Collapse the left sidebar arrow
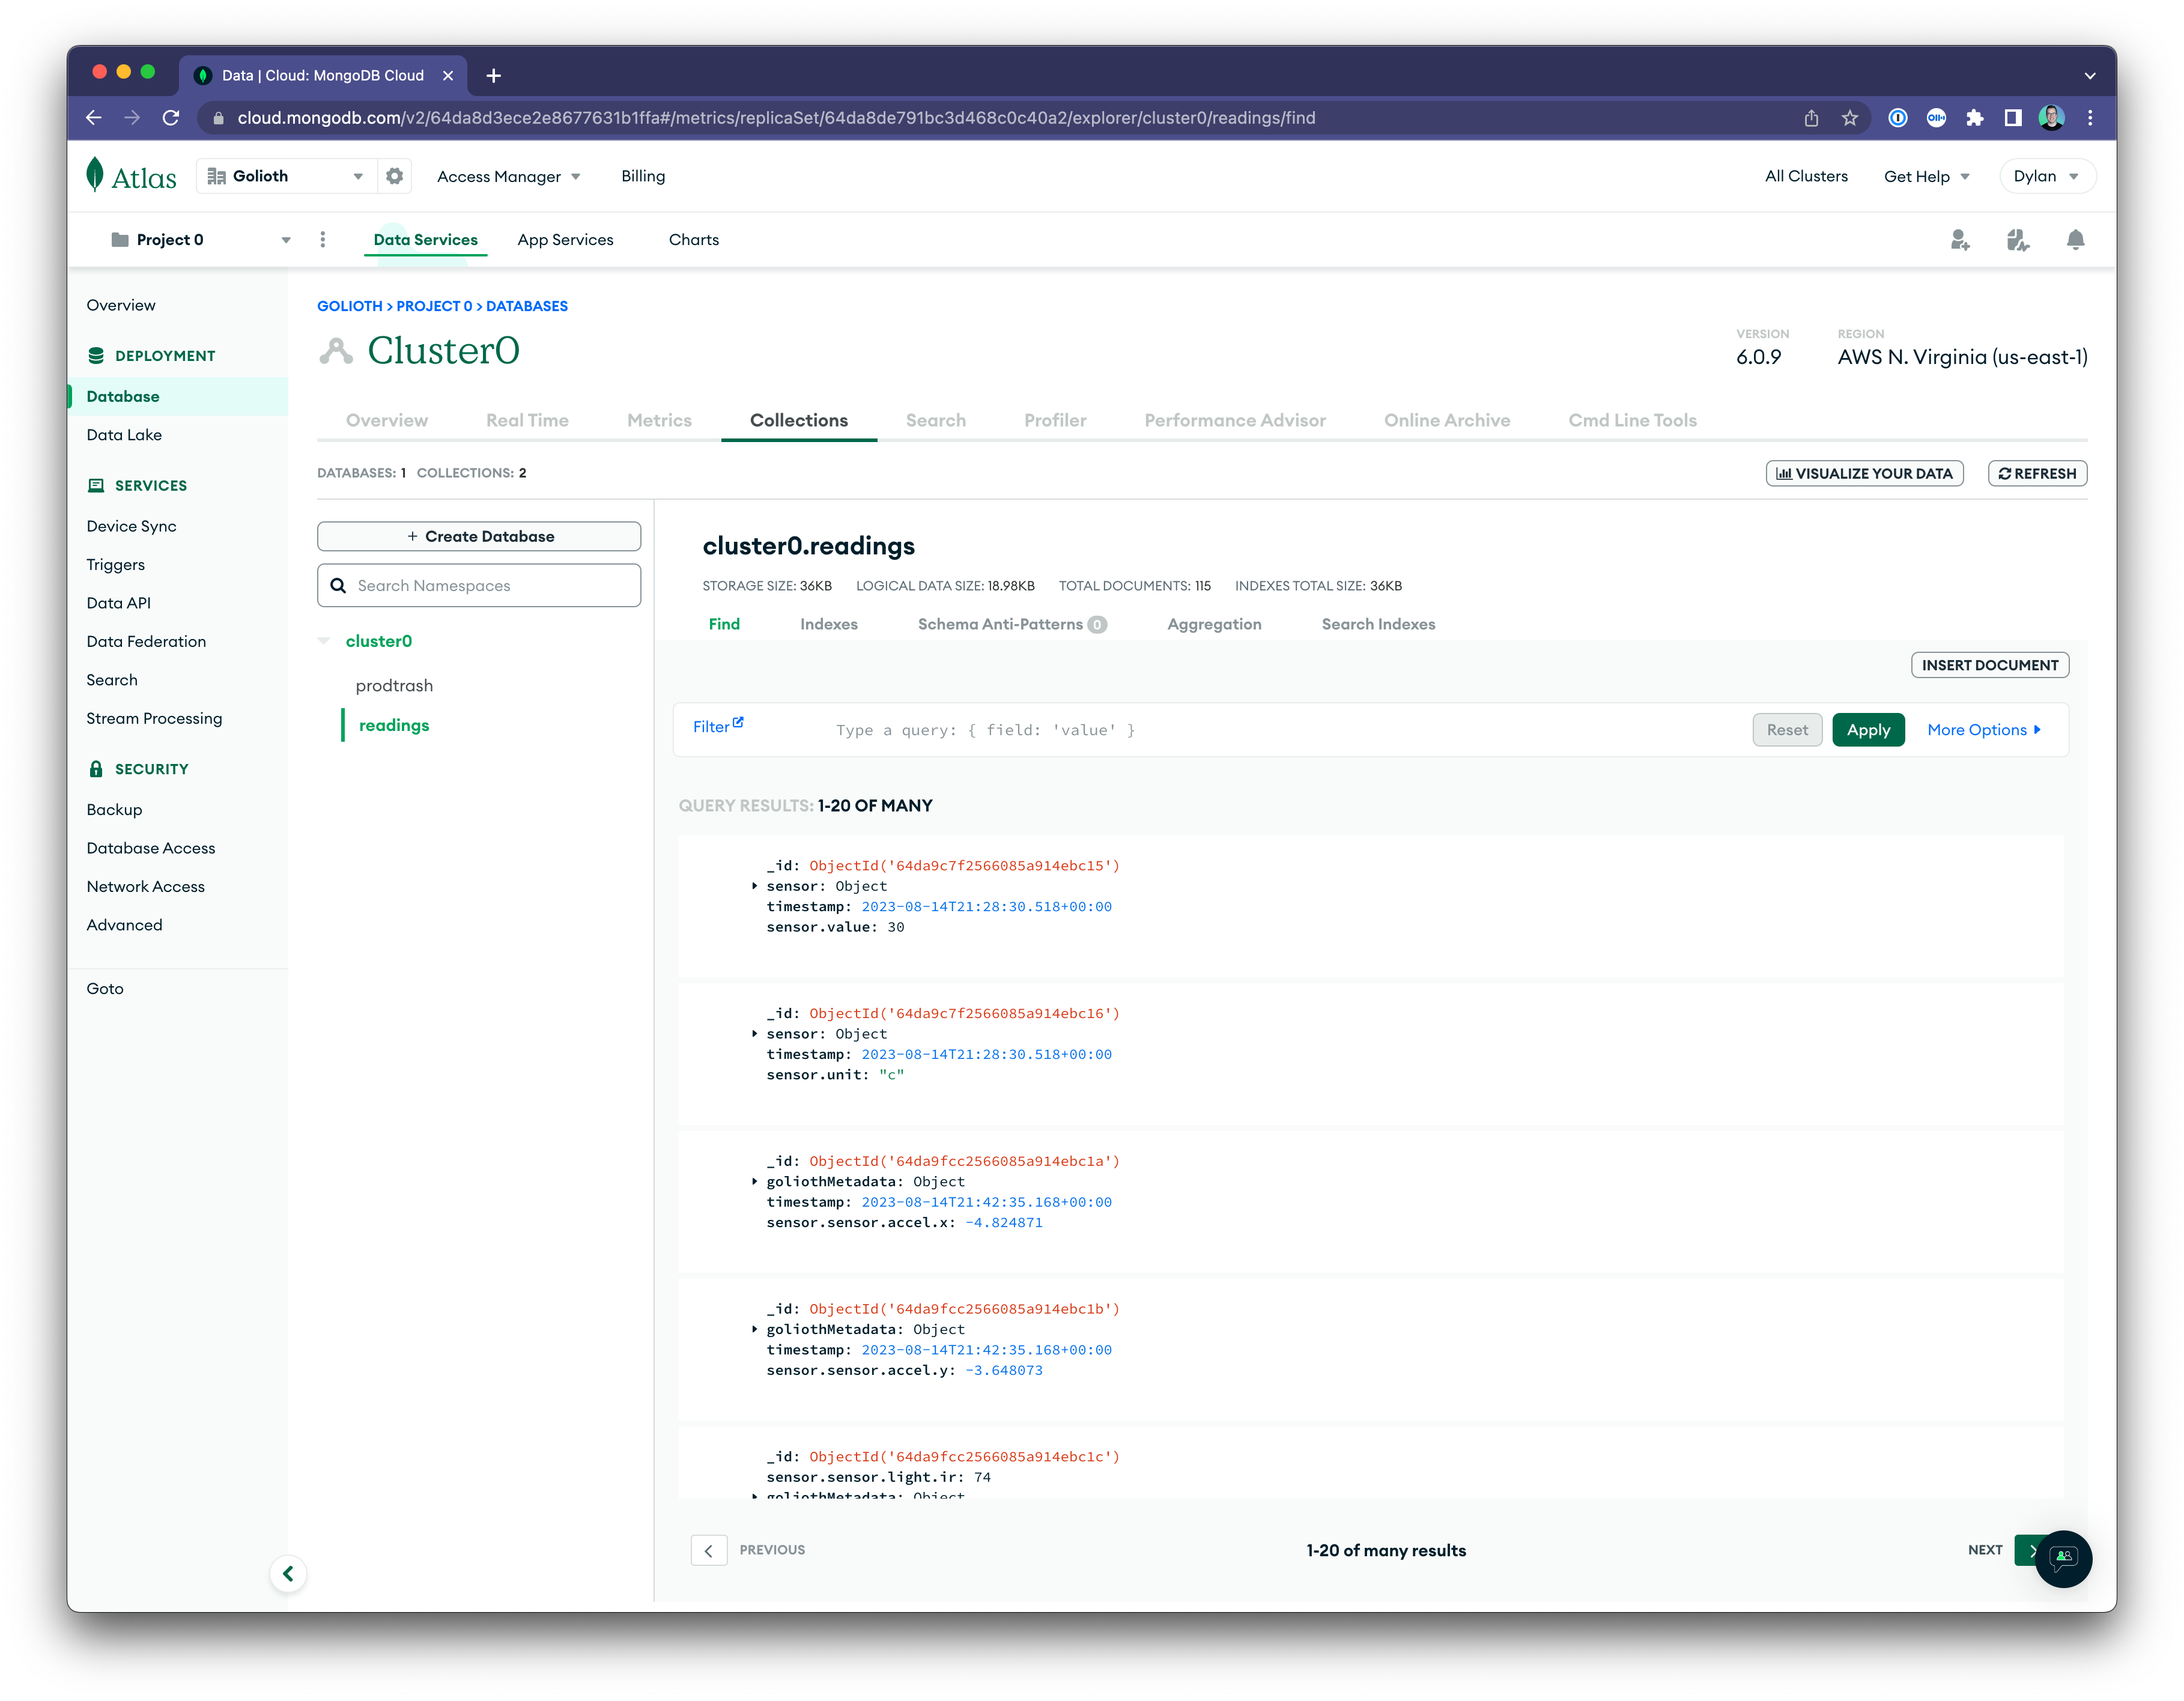 pos(288,1574)
